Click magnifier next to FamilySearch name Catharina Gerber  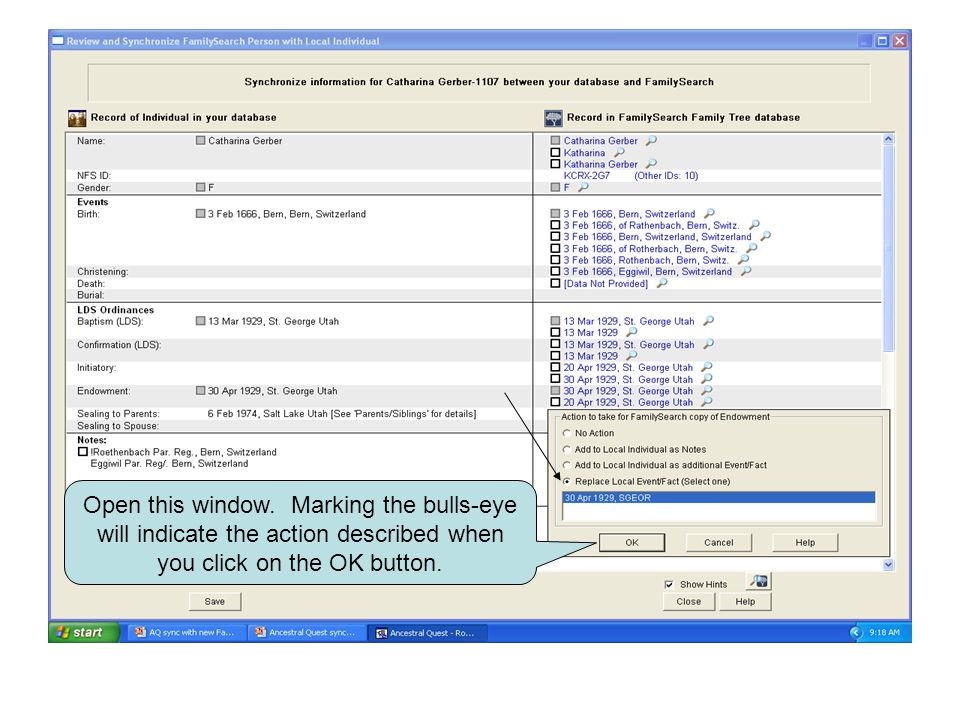651,140
